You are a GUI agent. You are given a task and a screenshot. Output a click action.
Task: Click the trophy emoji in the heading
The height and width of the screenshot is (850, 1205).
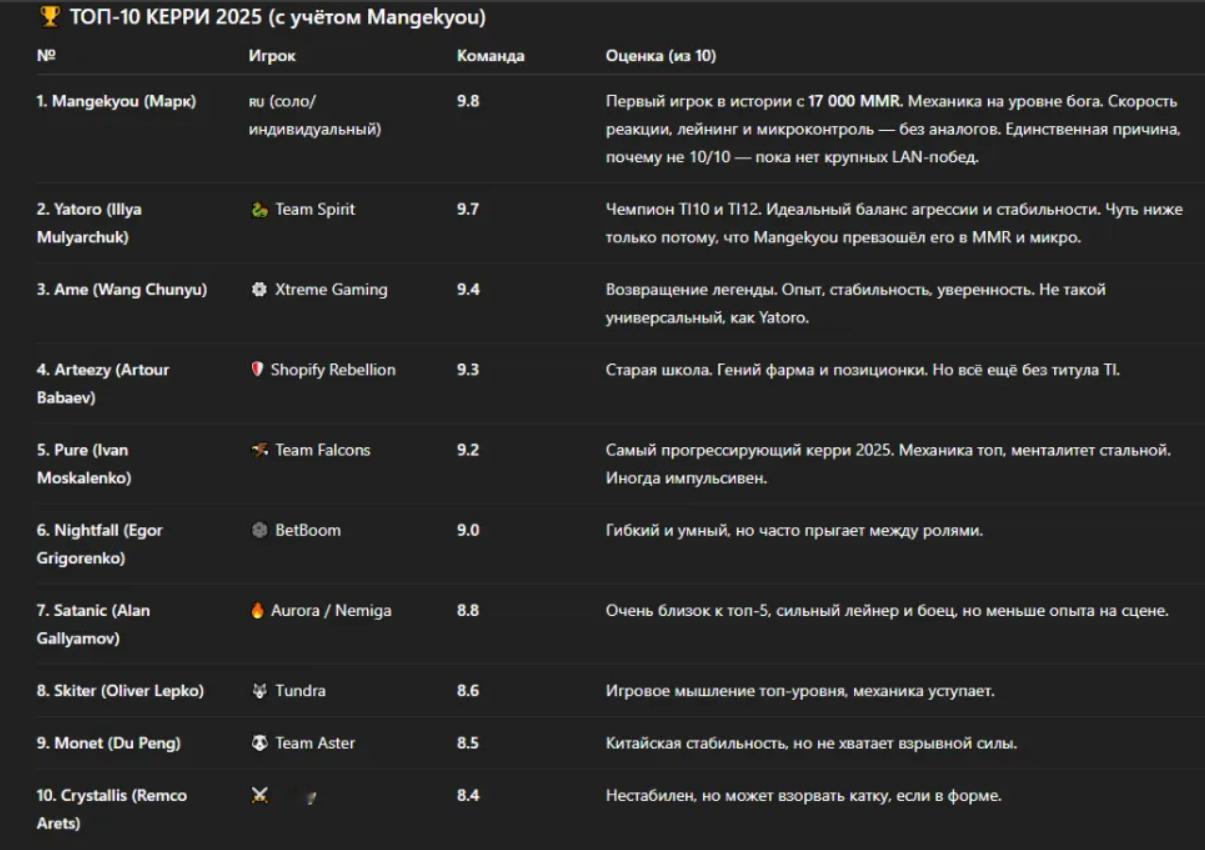(x=49, y=17)
